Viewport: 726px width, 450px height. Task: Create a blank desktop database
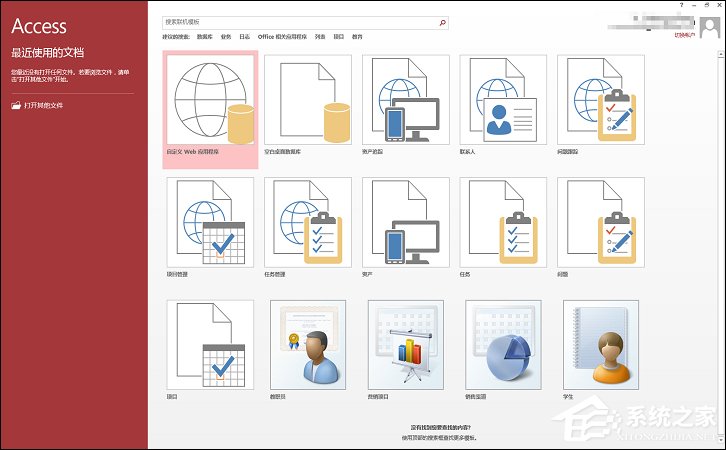click(308, 100)
